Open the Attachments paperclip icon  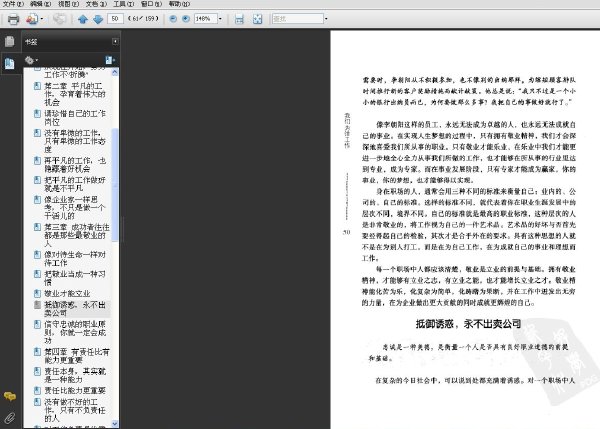10,418
